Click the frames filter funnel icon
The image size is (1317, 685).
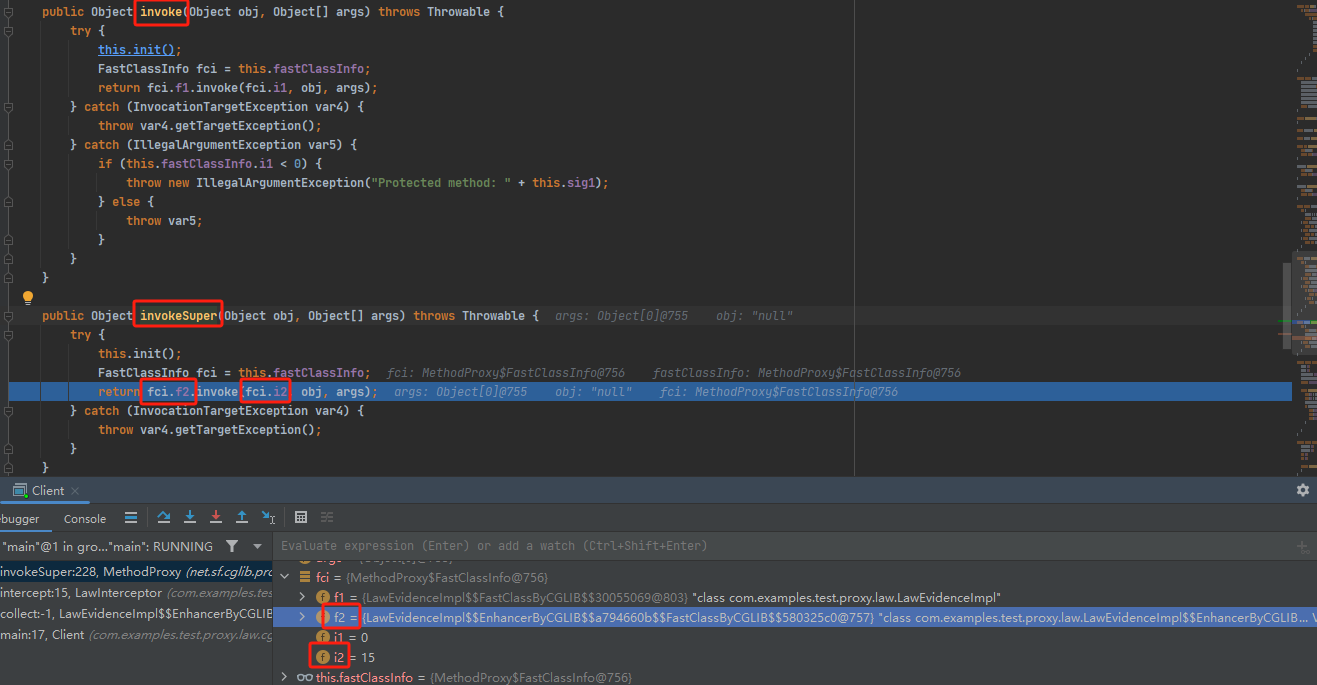[x=232, y=546]
